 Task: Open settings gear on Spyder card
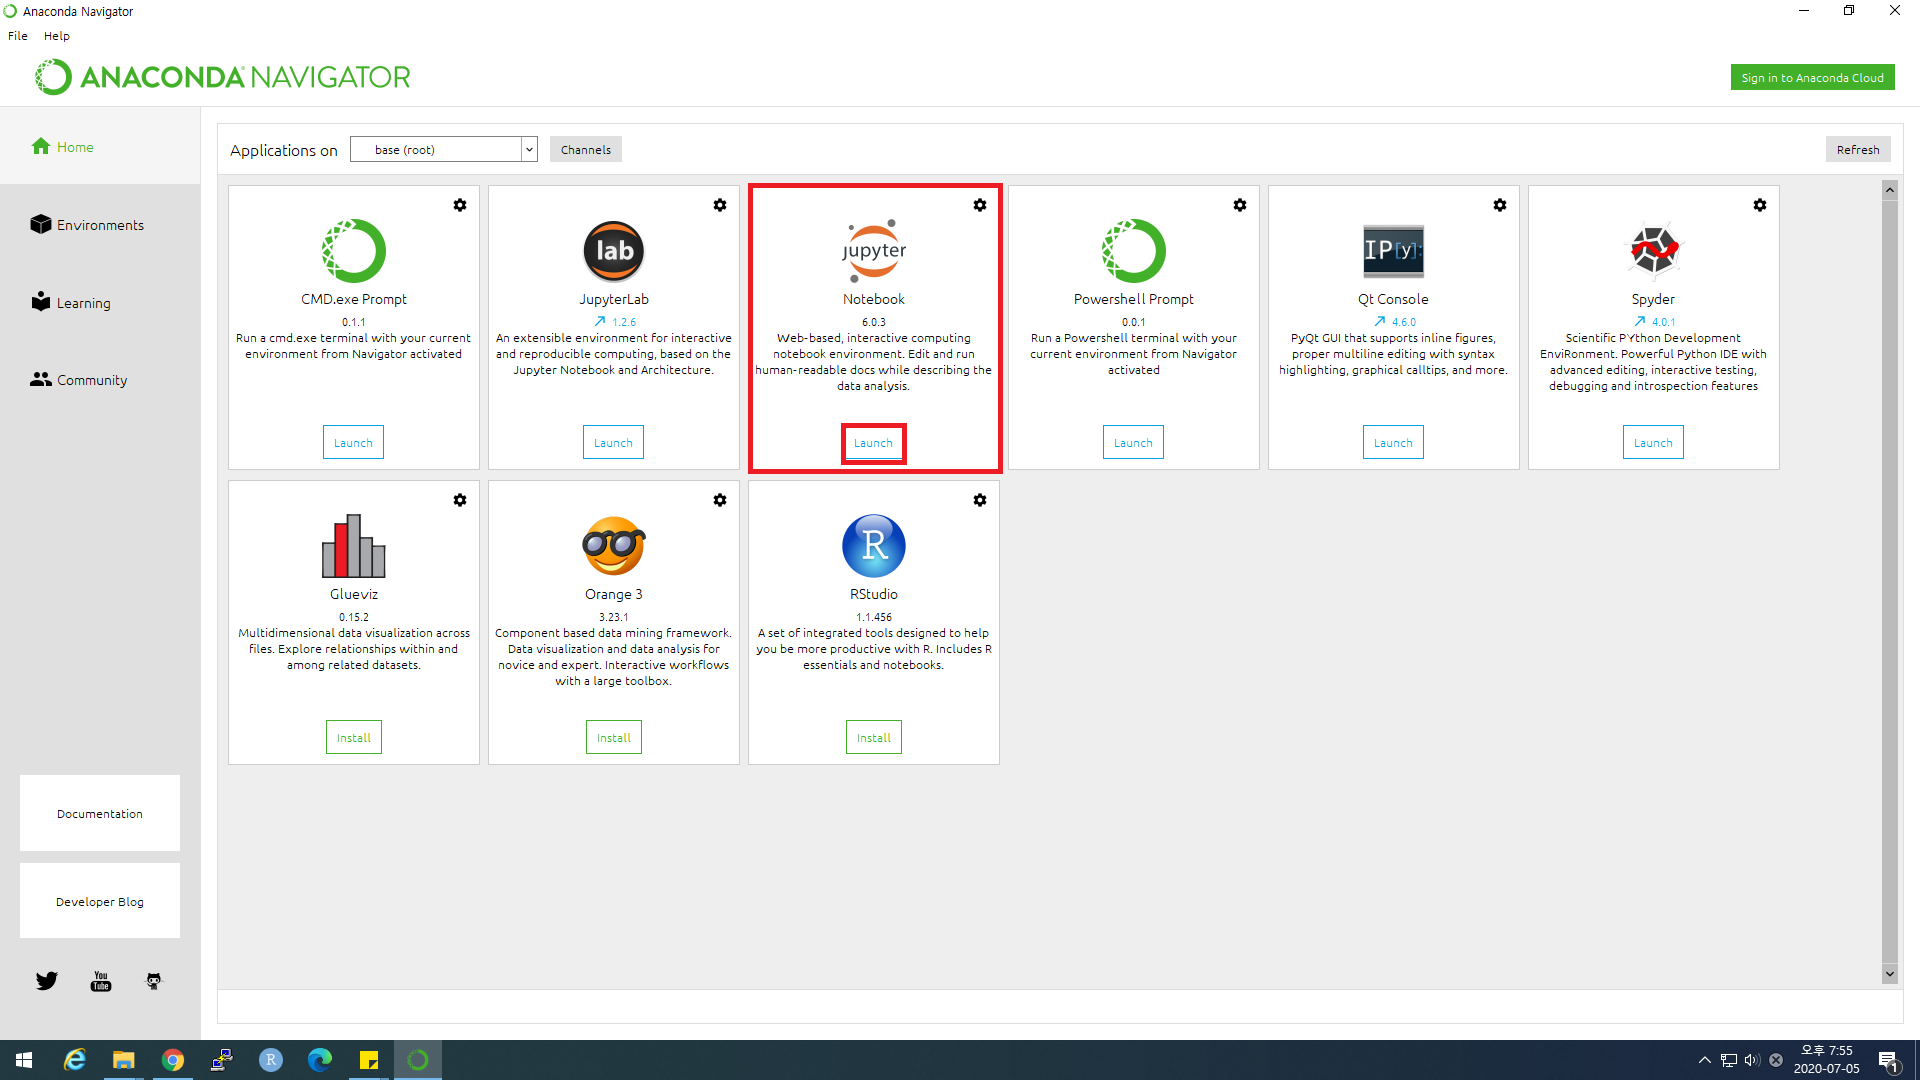1760,205
